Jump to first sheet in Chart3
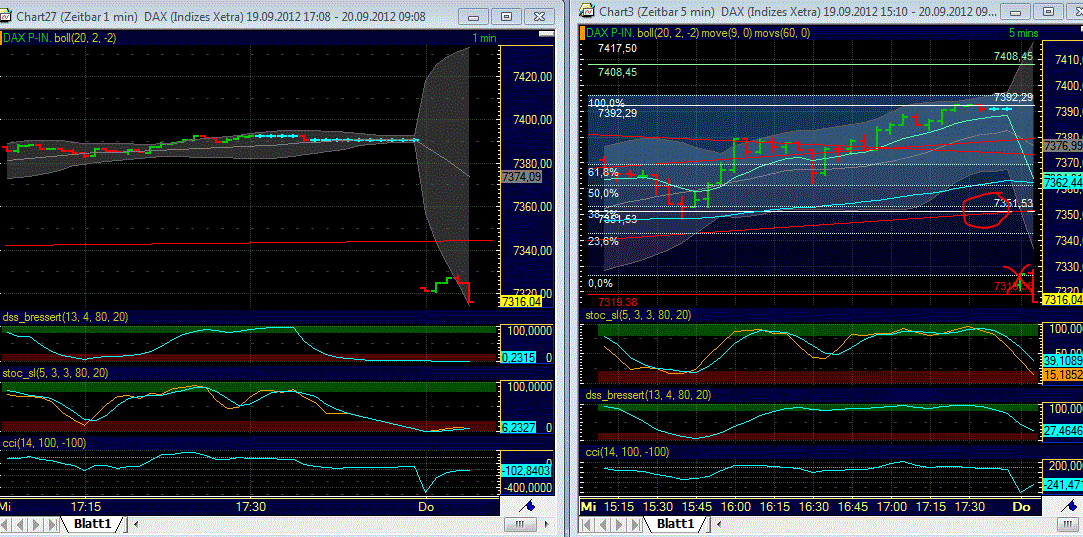 (x=586, y=523)
